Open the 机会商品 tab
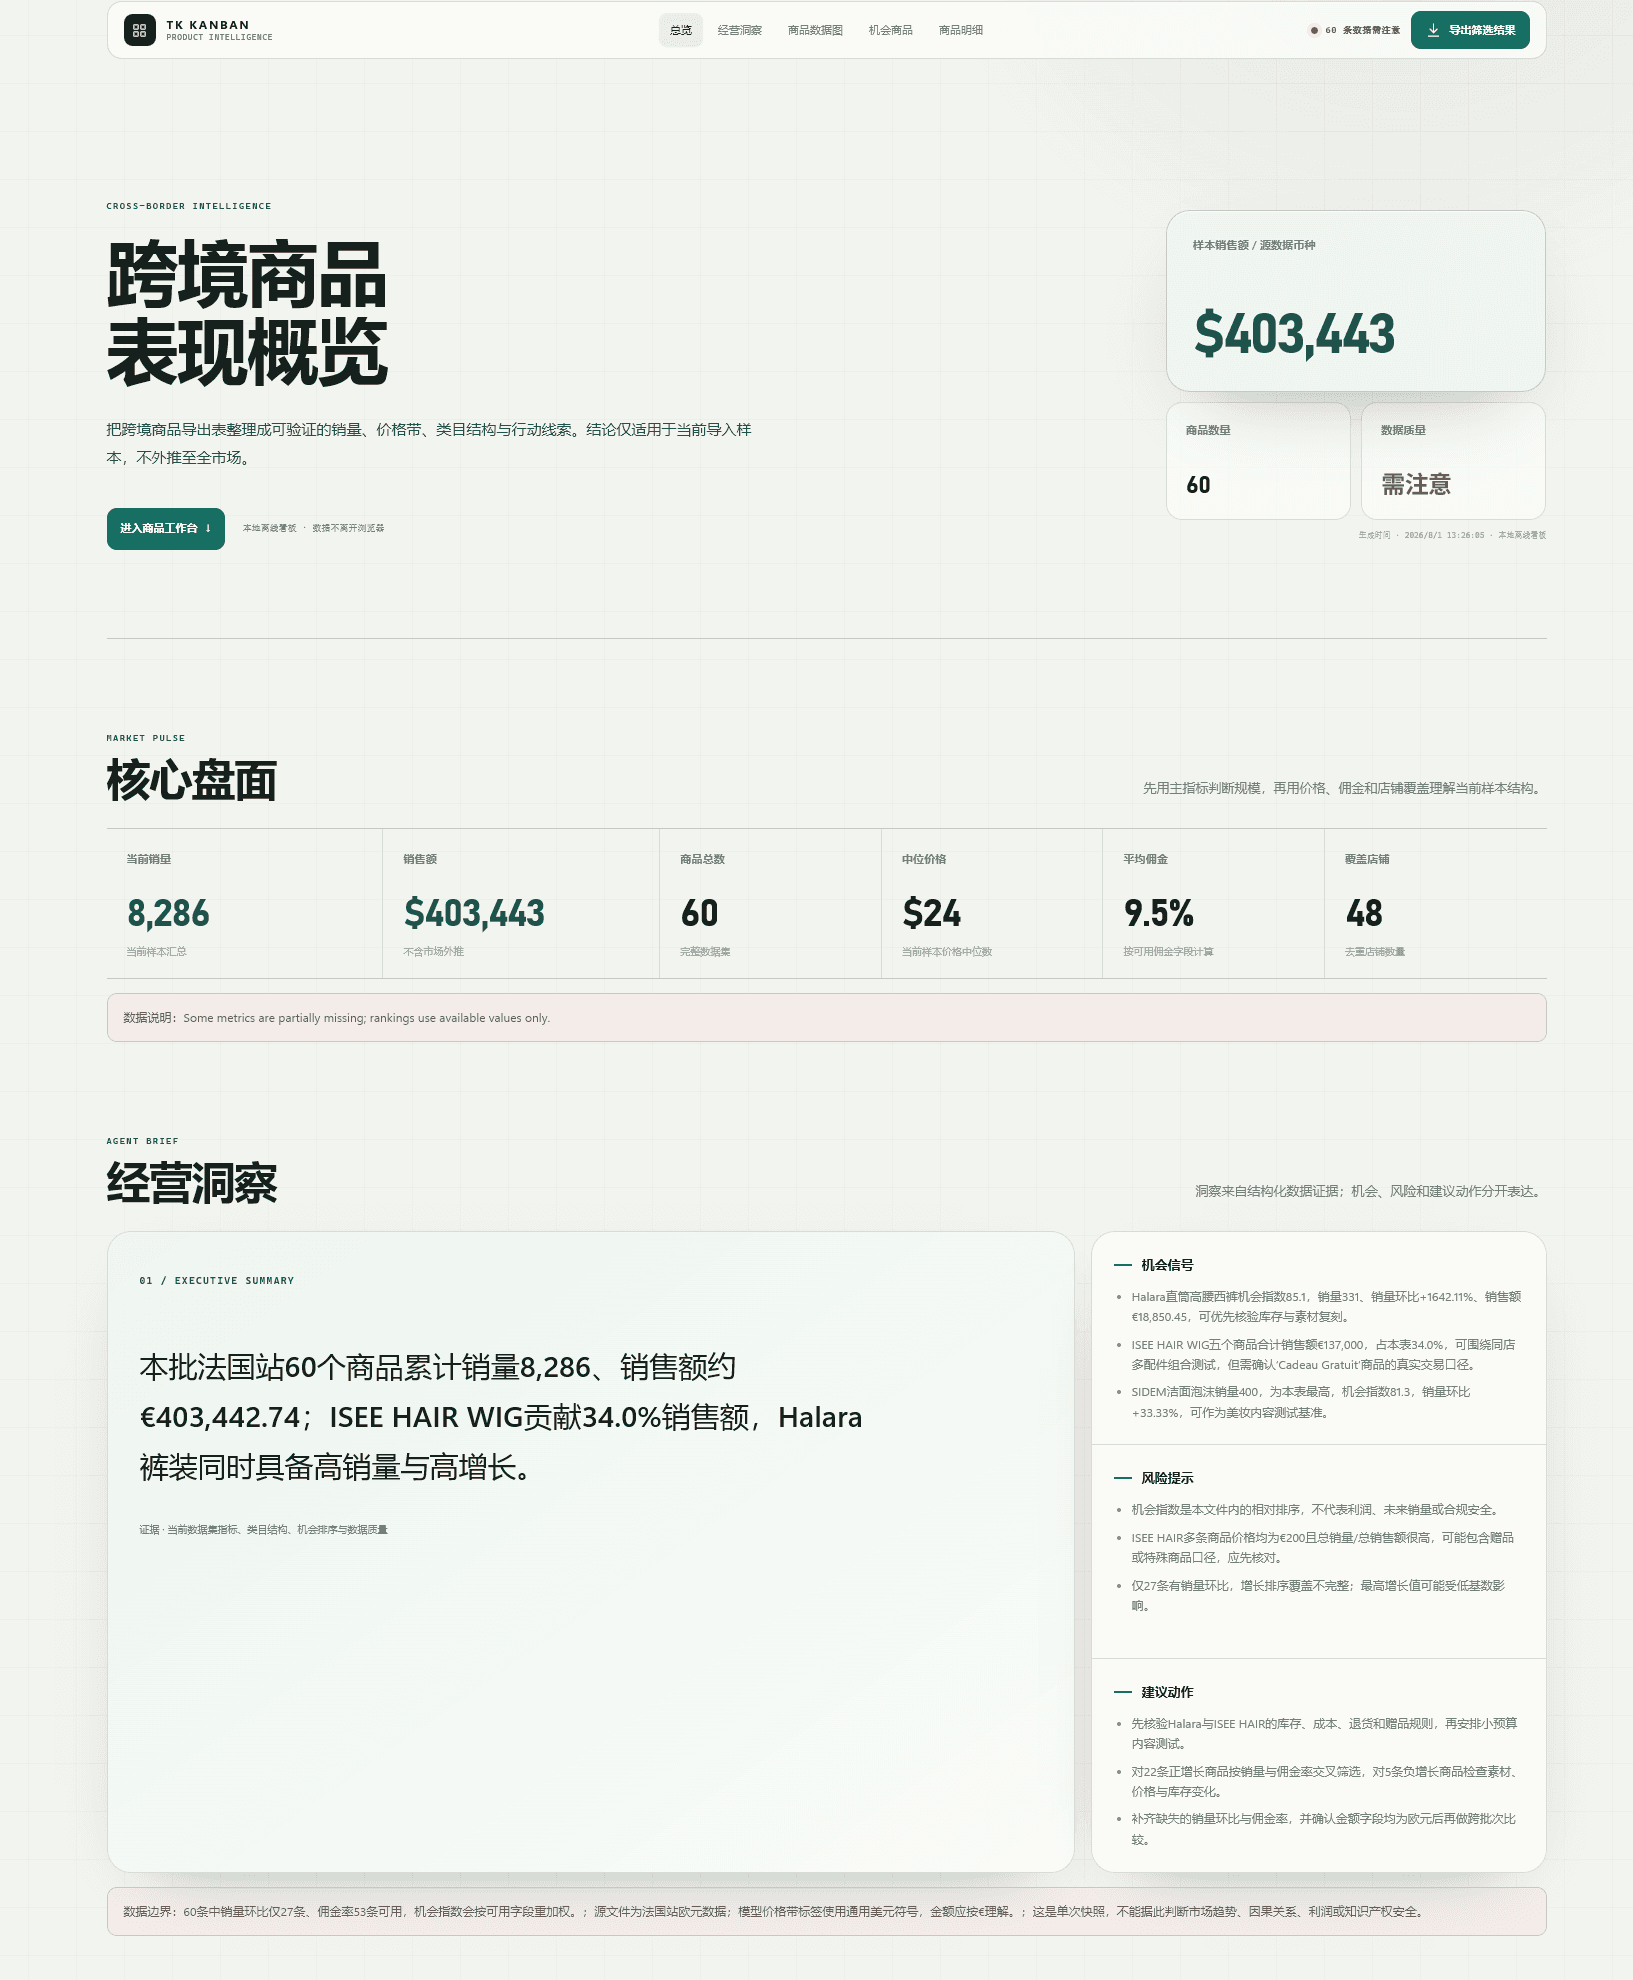Viewport: 1633px width, 1980px height. click(891, 30)
